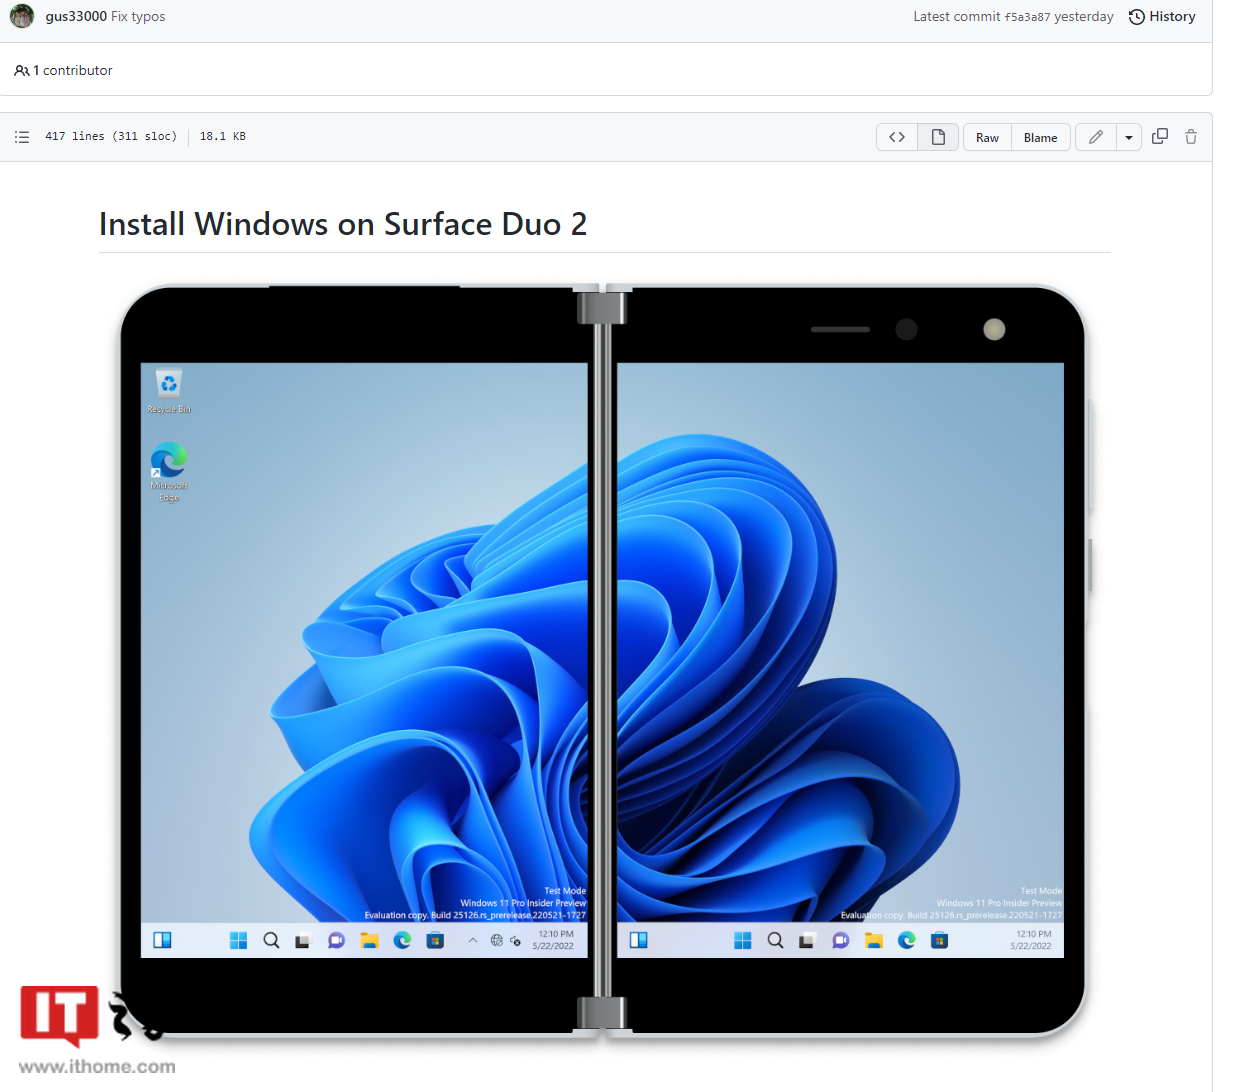Select the Raw view tab
Viewport: 1236px width, 1092px height.
tap(987, 137)
